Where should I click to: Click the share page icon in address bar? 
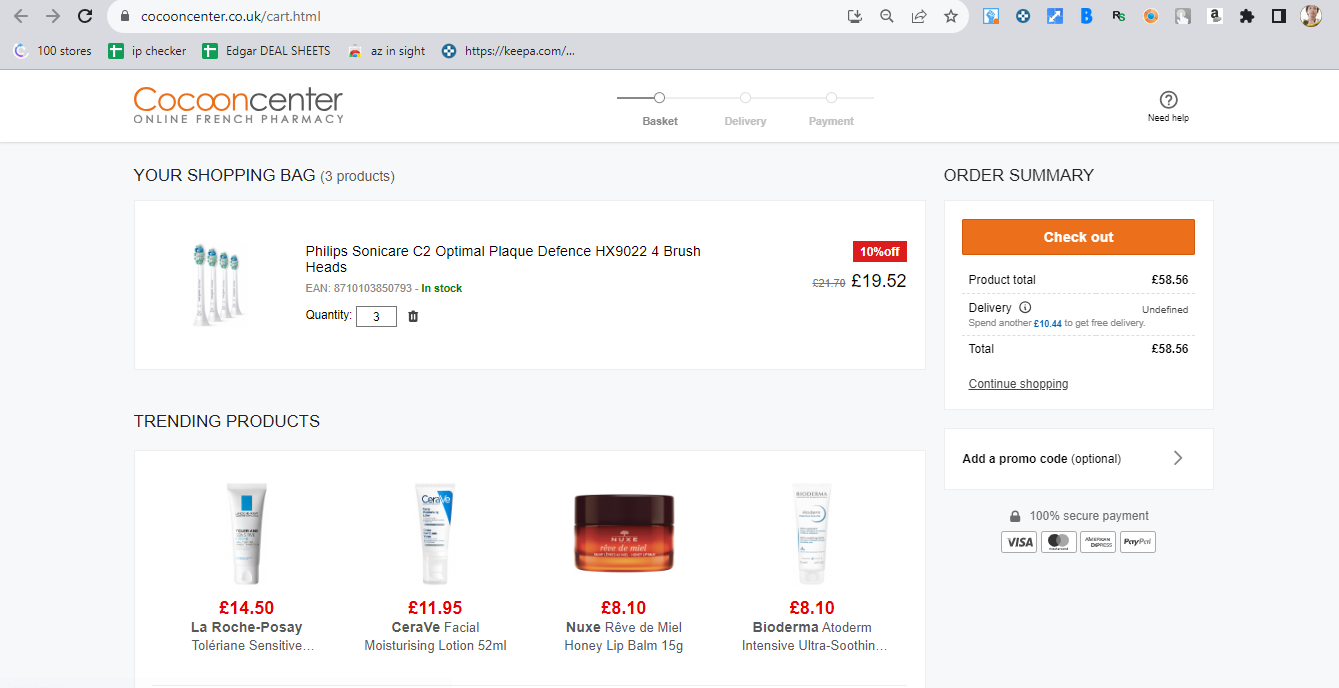coord(918,16)
